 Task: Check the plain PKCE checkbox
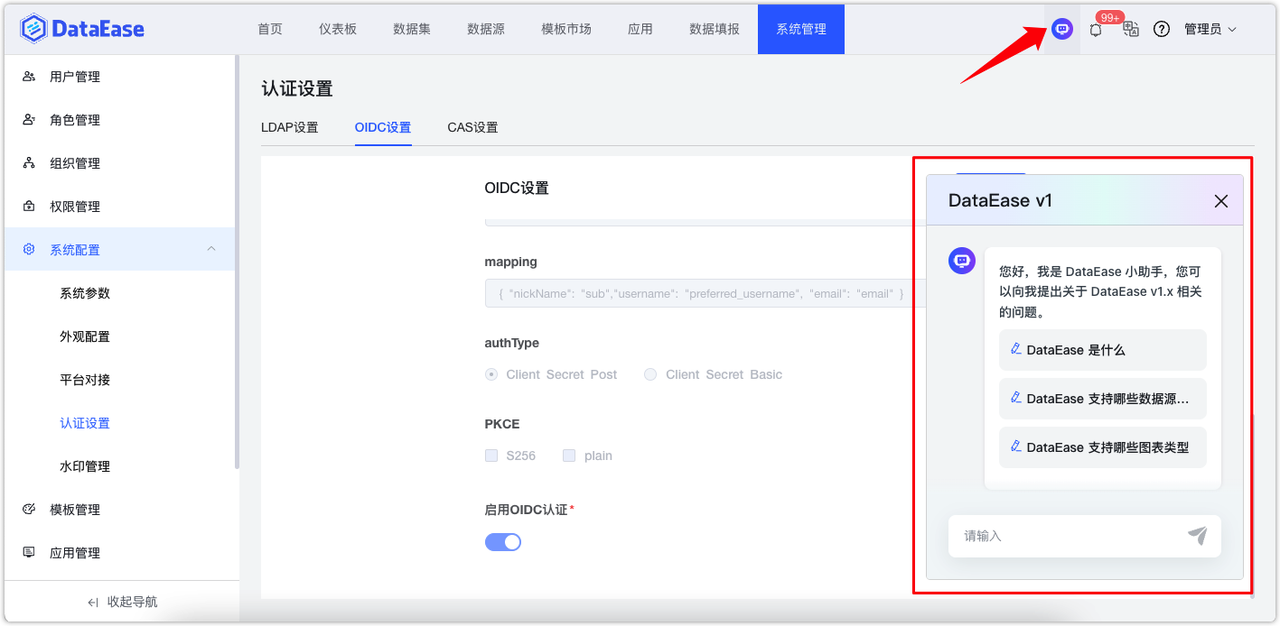[x=569, y=455]
